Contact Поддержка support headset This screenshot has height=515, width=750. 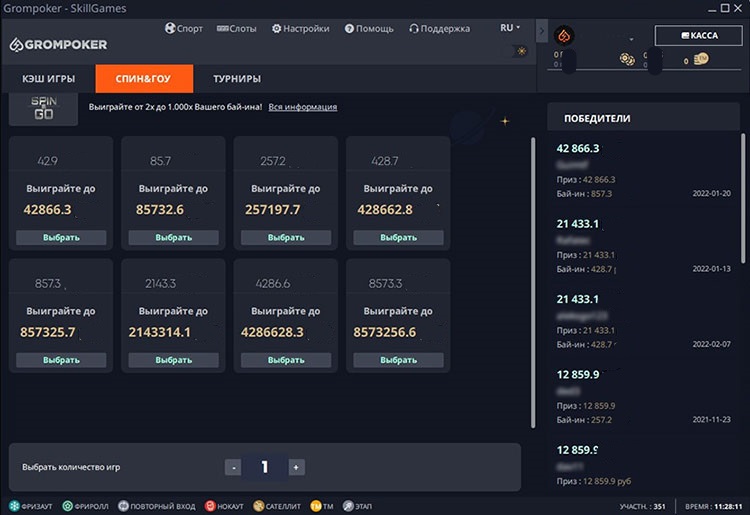tap(414, 29)
